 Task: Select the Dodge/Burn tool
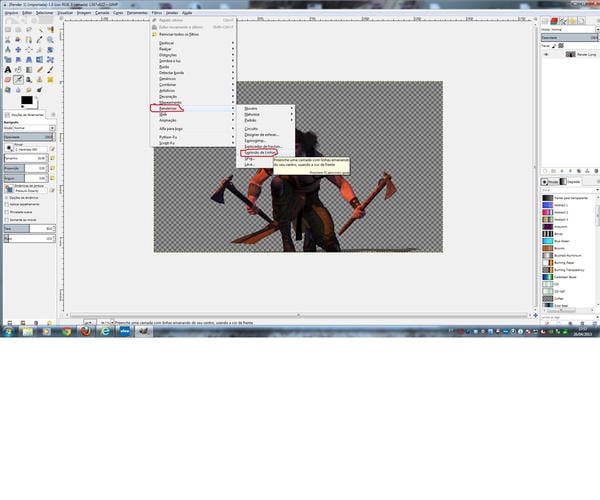(39, 90)
